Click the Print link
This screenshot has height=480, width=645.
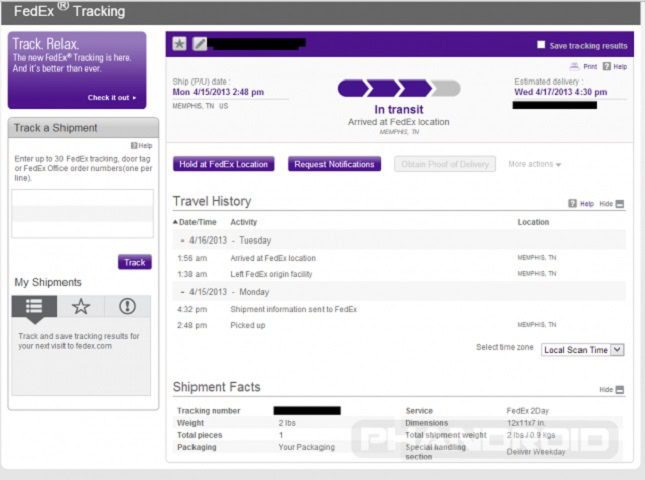[x=590, y=66]
